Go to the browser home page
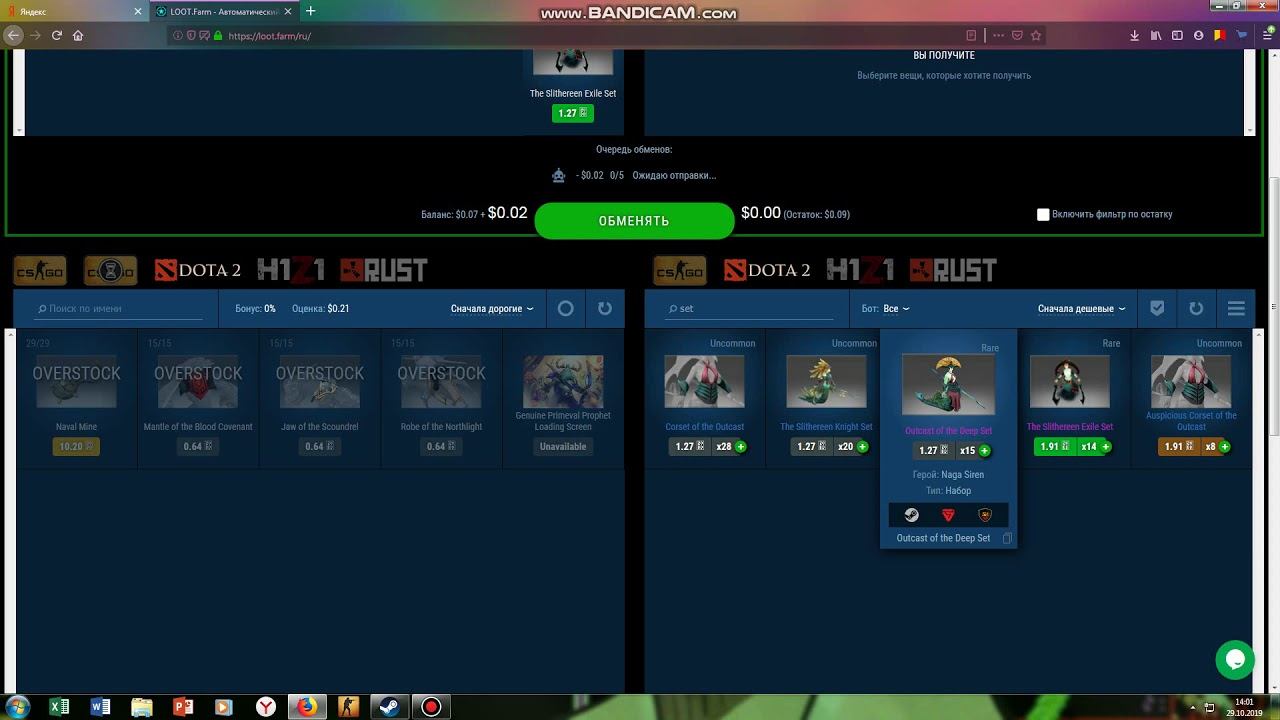This screenshot has width=1280, height=720. (78, 35)
